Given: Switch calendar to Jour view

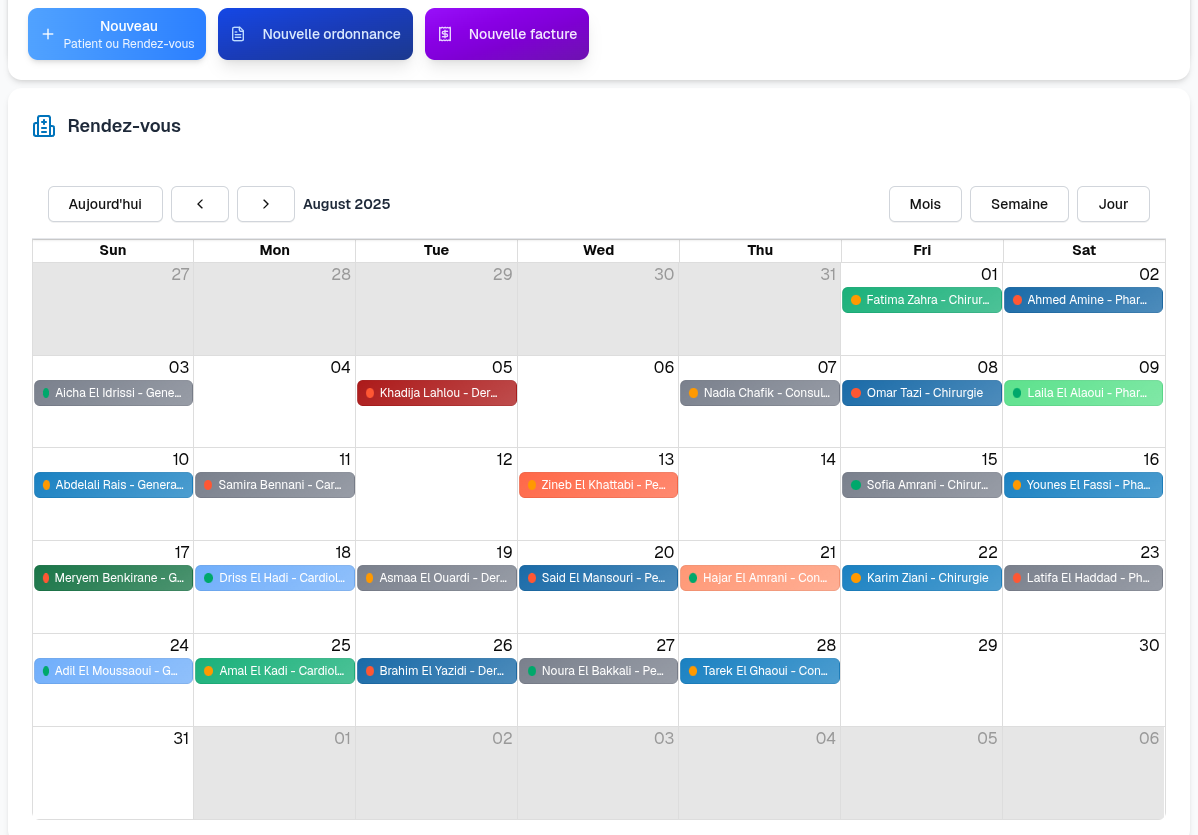Looking at the screenshot, I should click(x=1113, y=204).
